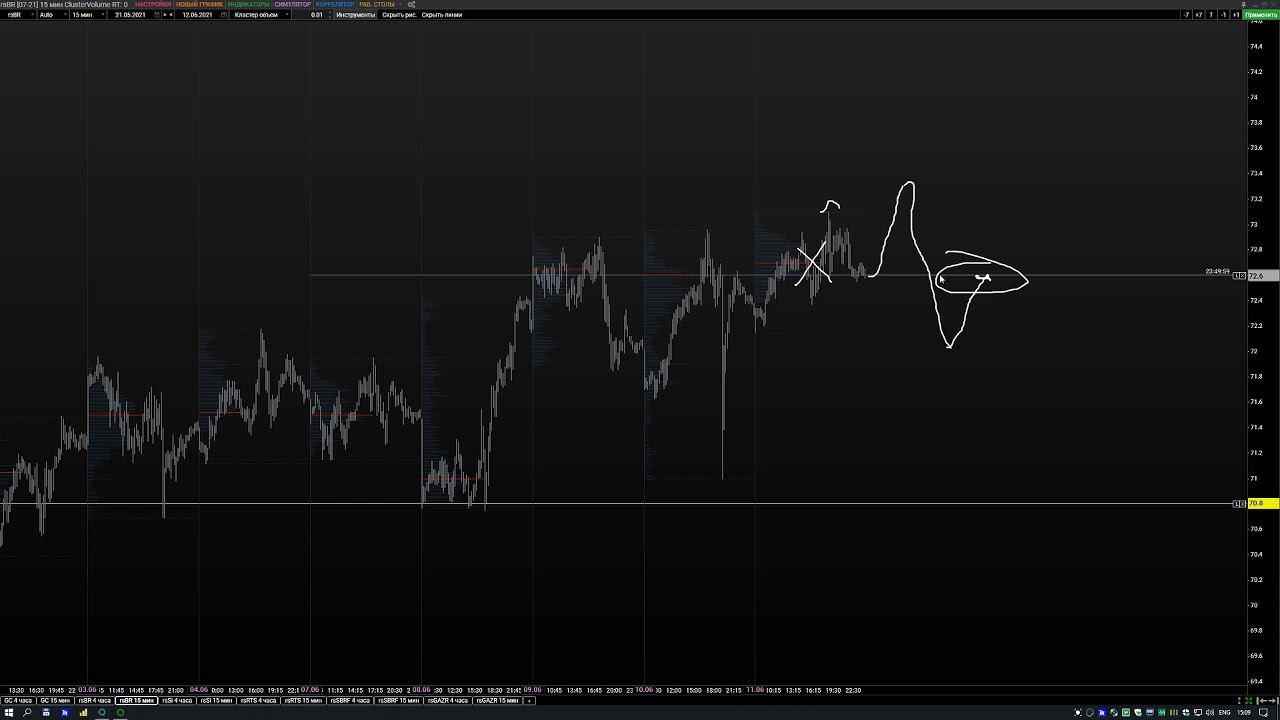
Task: Open the КОРРЕЛЯТОР menu
Action: point(335,5)
